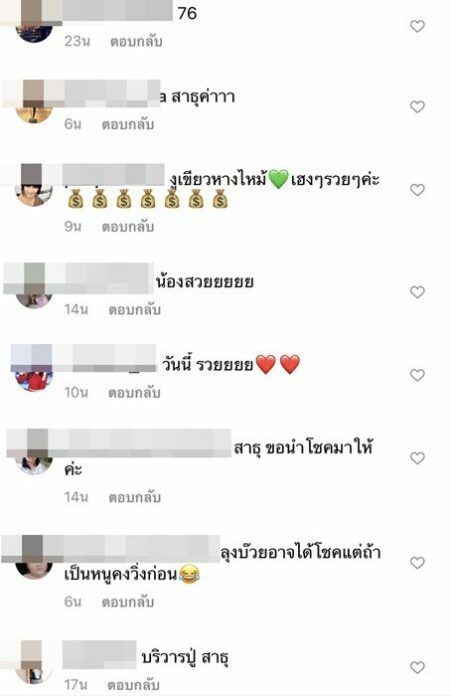Reply to the 23น comment
Viewport: 451px width, 696px height.
click(x=136, y=42)
